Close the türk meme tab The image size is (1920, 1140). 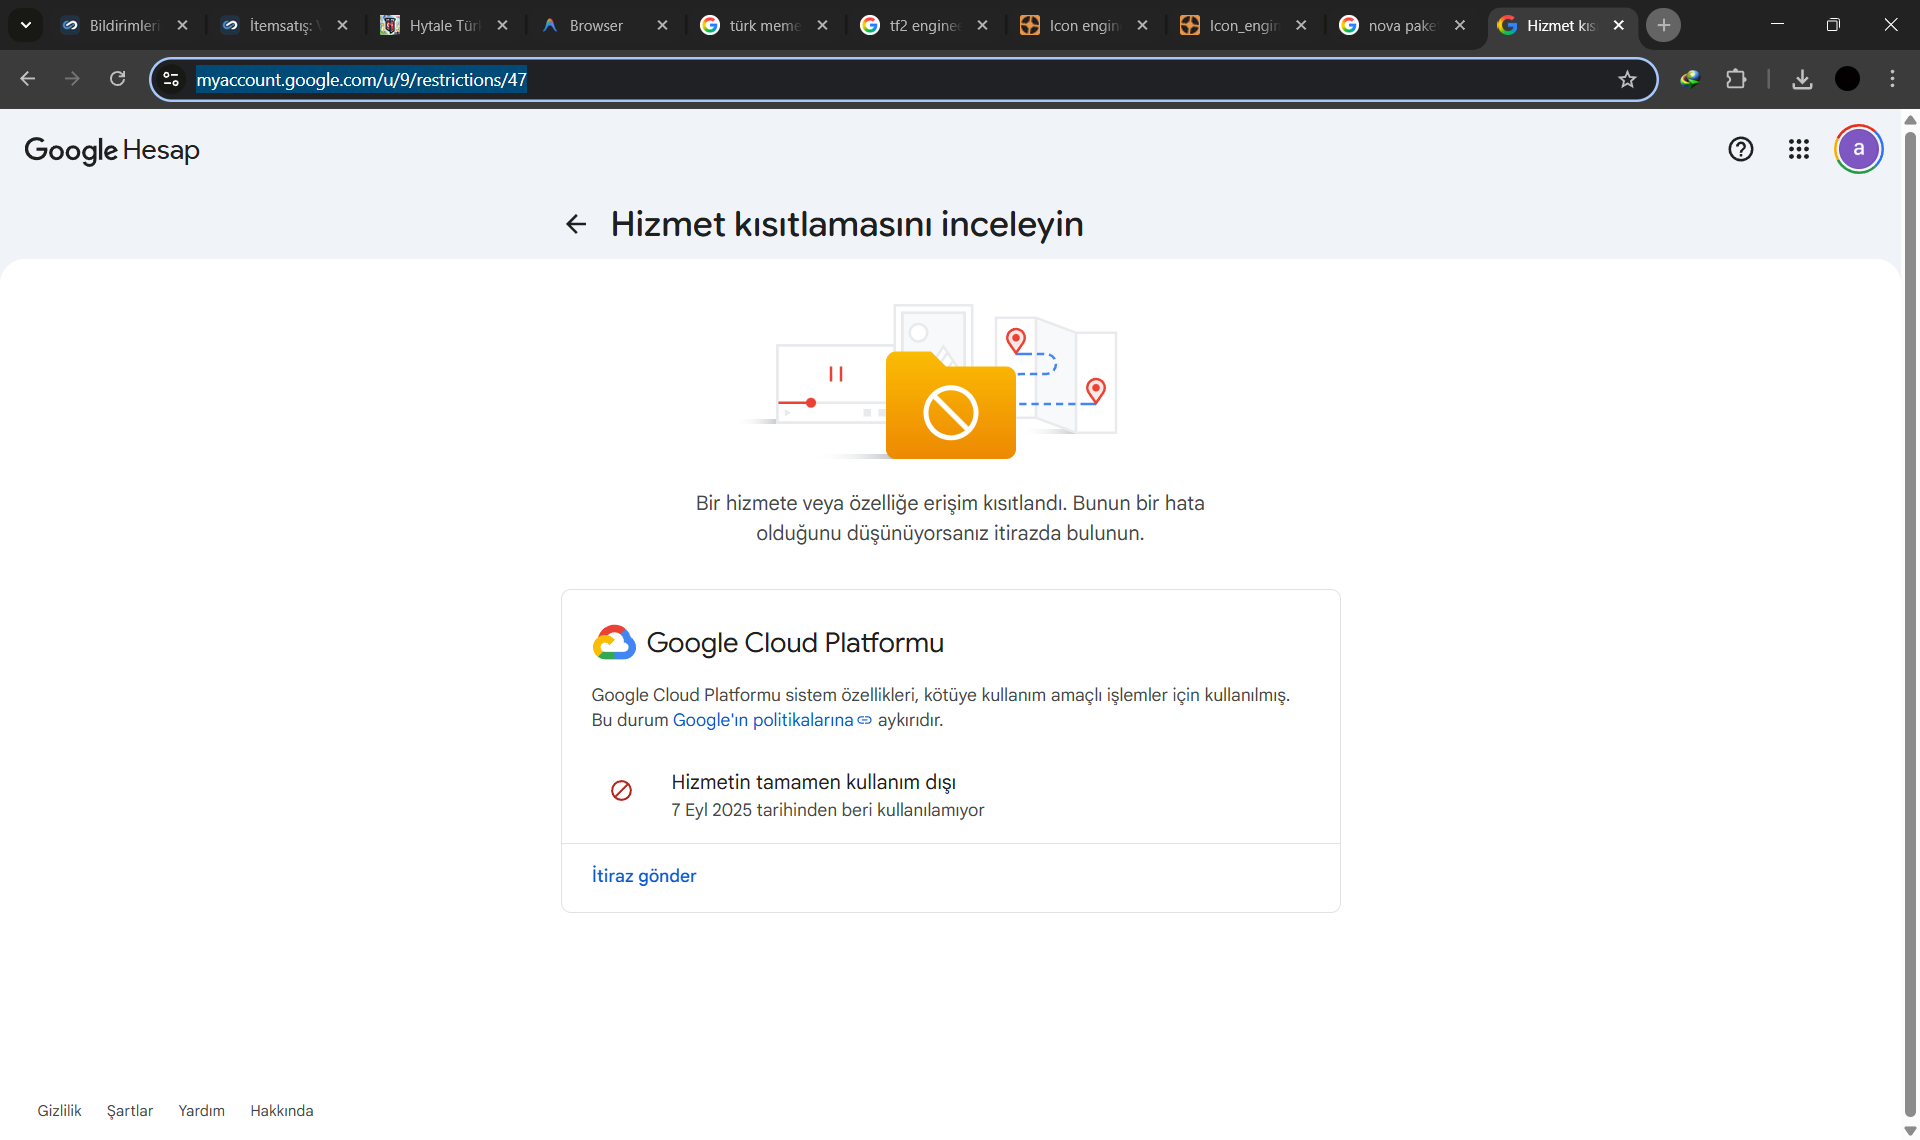tap(823, 25)
